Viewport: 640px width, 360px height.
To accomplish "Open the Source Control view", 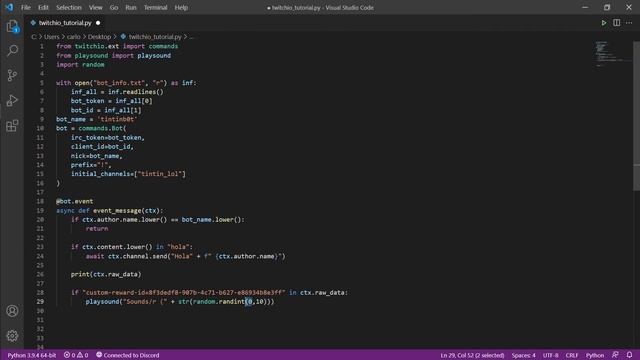I will 12,75.
